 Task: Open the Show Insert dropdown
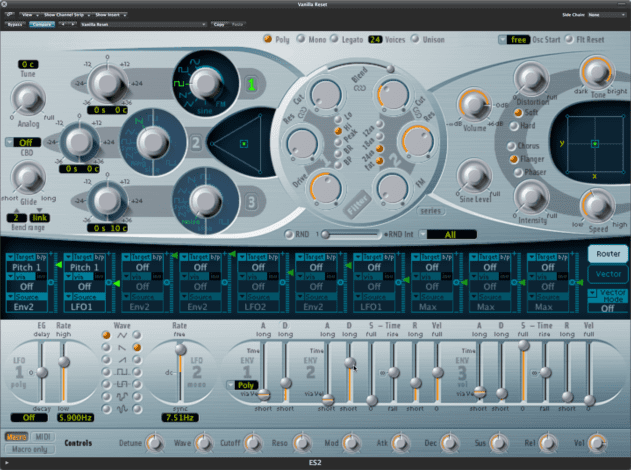[x=109, y=15]
